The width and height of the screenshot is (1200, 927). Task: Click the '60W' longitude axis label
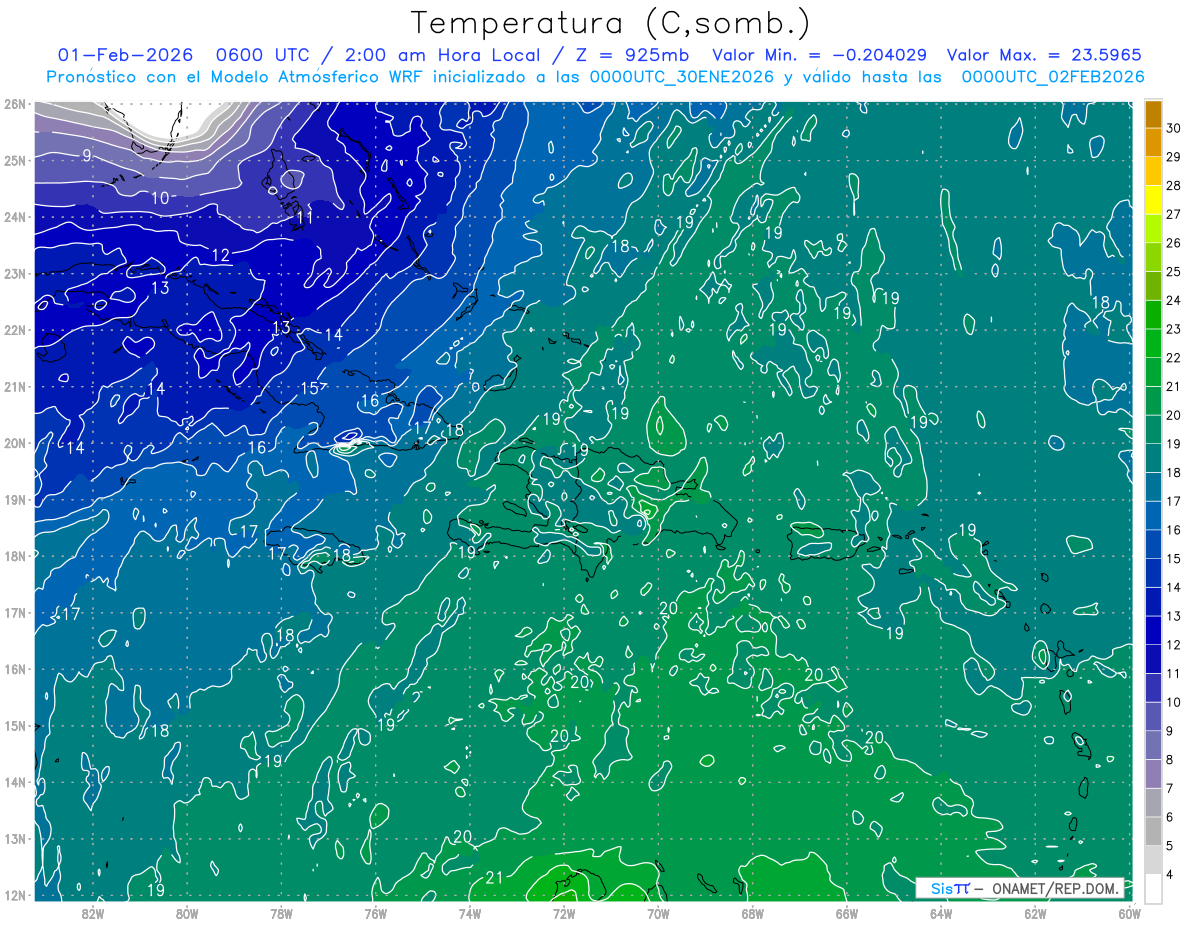pos(1129,914)
